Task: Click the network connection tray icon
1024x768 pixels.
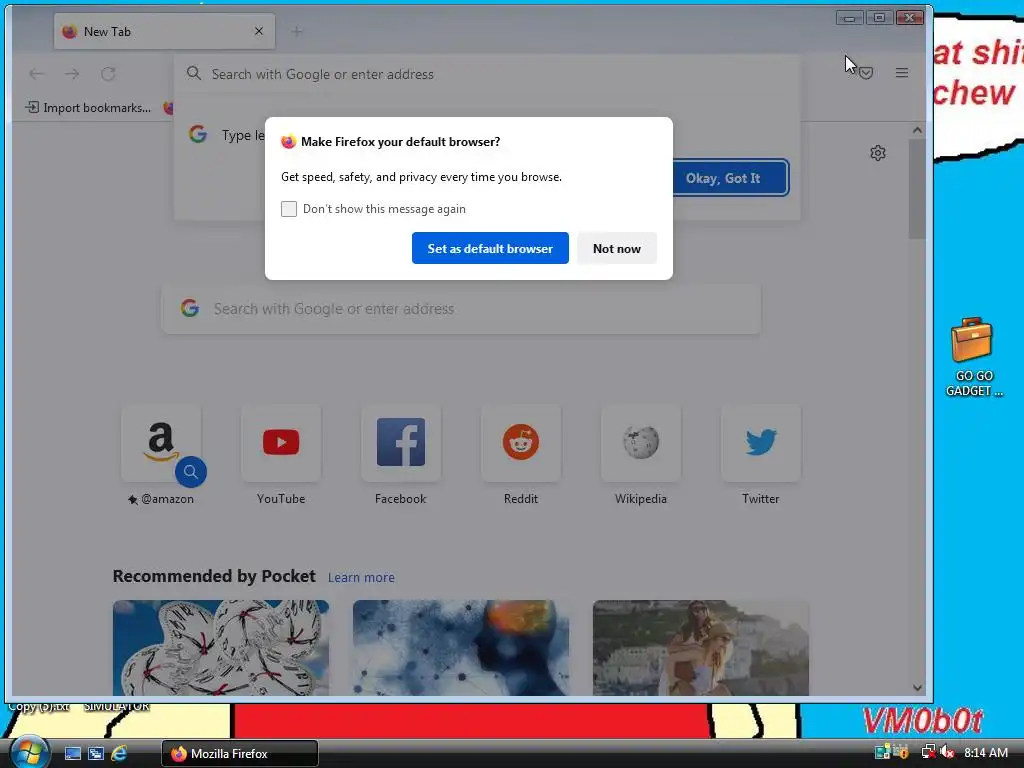Action: (x=928, y=752)
